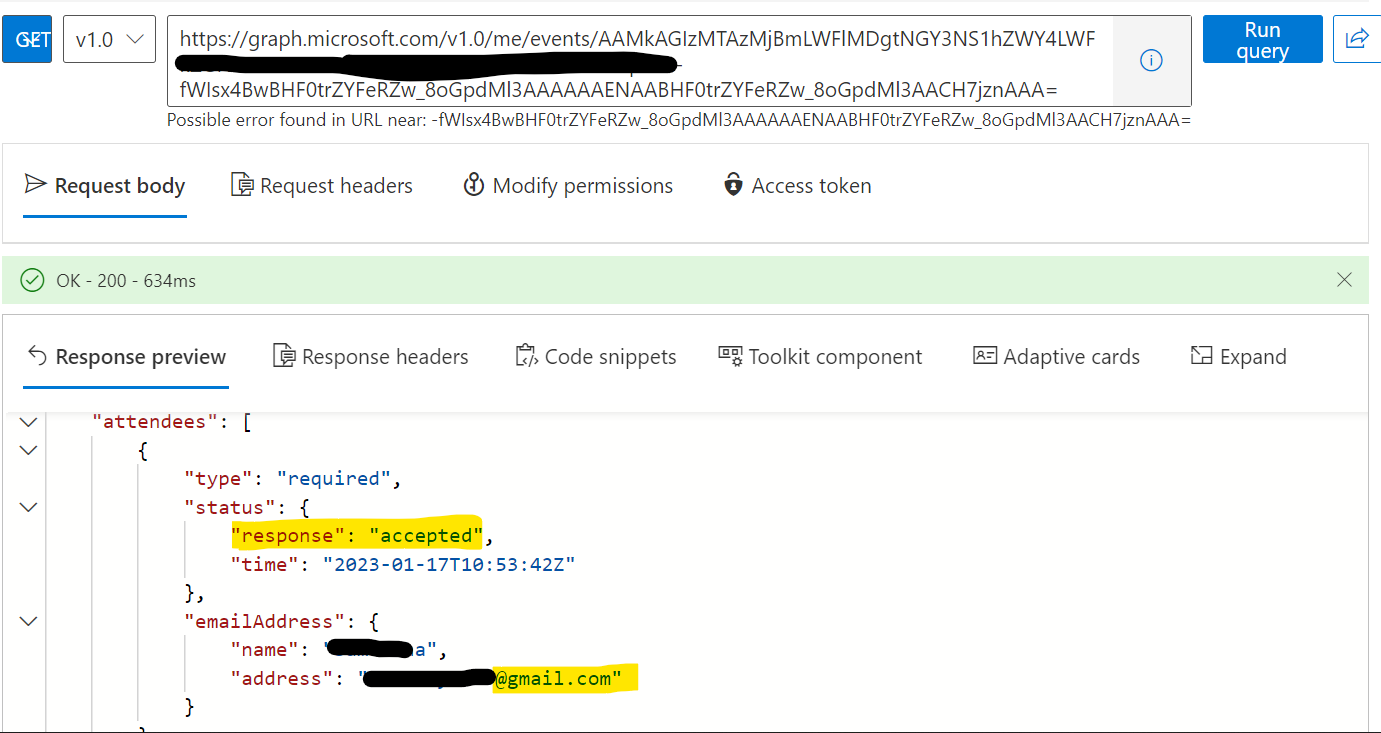
Task: Open Modify permissions tab
Action: pyautogui.click(x=568, y=186)
